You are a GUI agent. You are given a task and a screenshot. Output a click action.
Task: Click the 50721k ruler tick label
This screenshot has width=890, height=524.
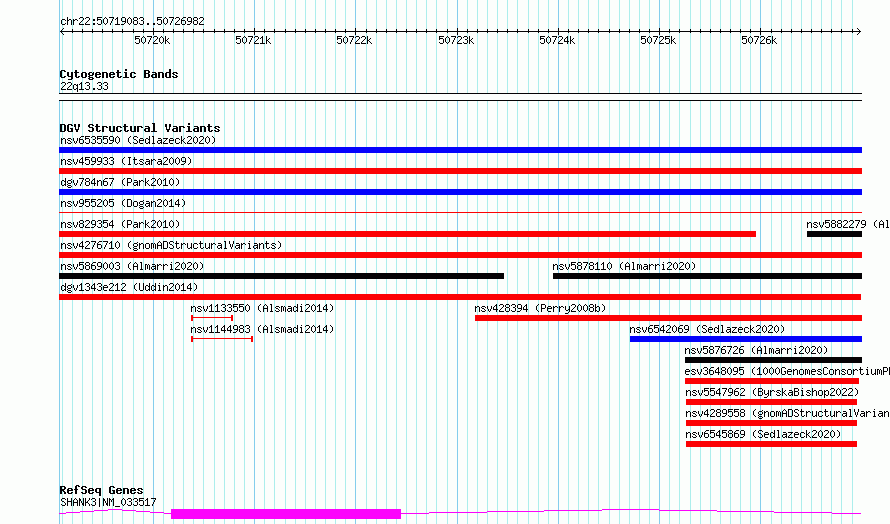pos(253,41)
